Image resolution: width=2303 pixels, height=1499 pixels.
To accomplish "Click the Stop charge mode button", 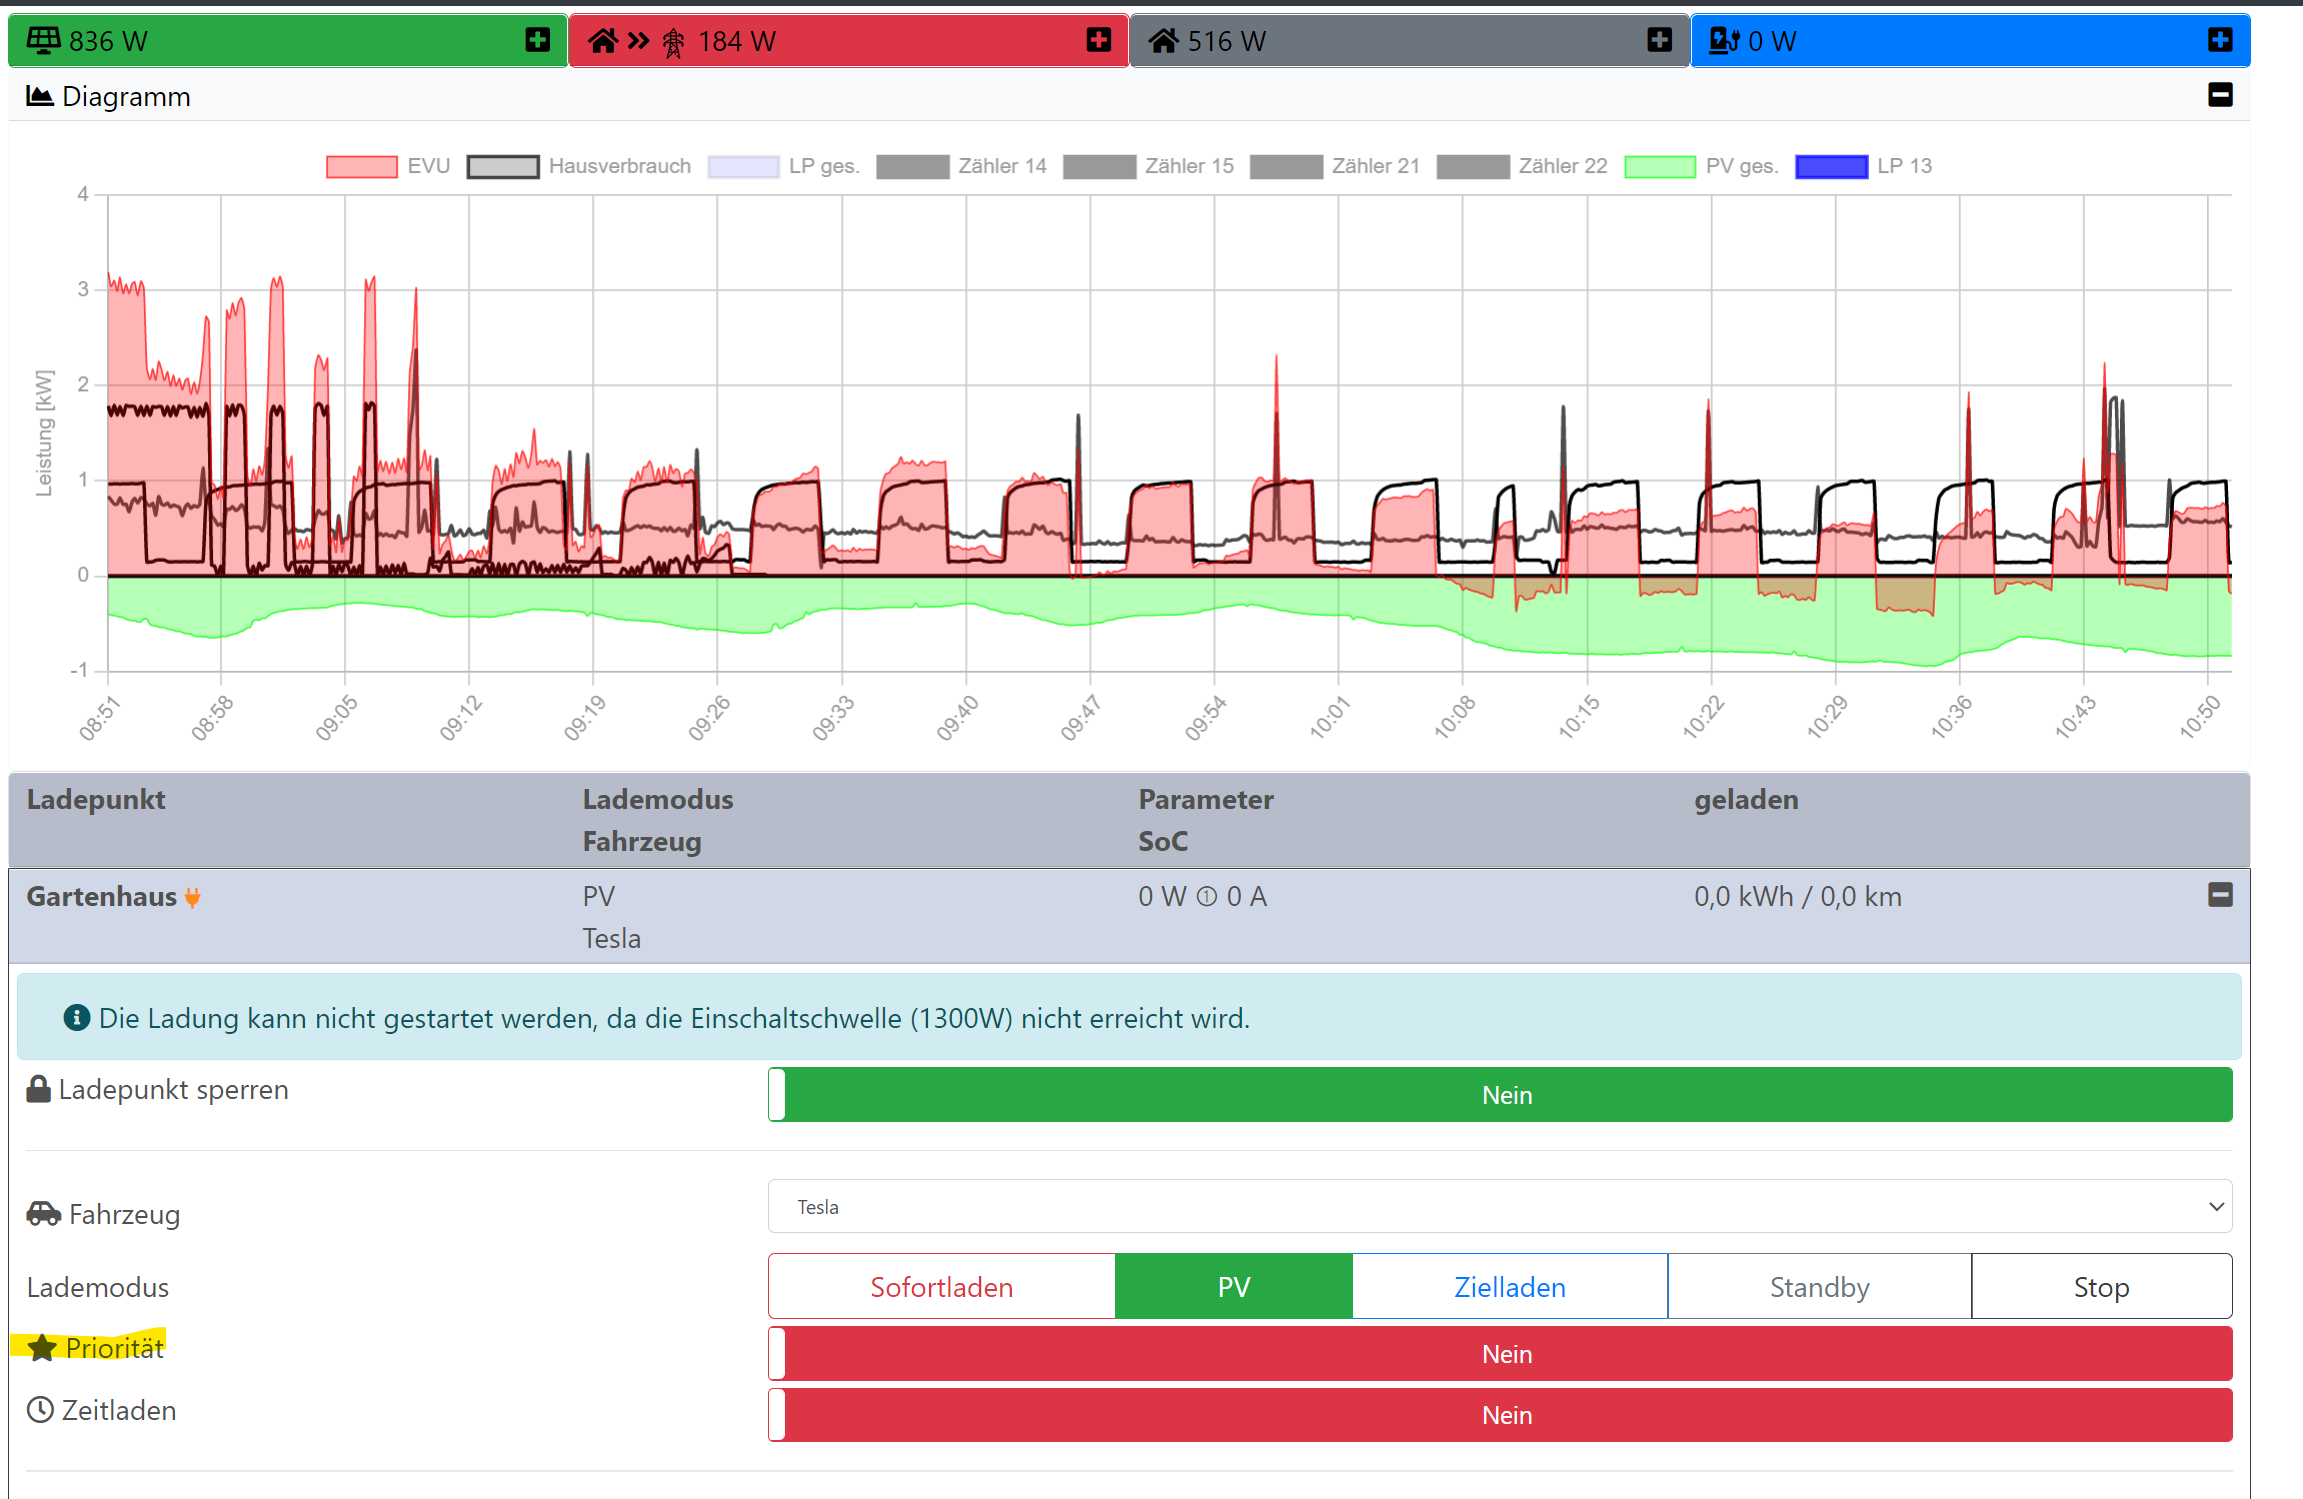I will (2101, 1286).
